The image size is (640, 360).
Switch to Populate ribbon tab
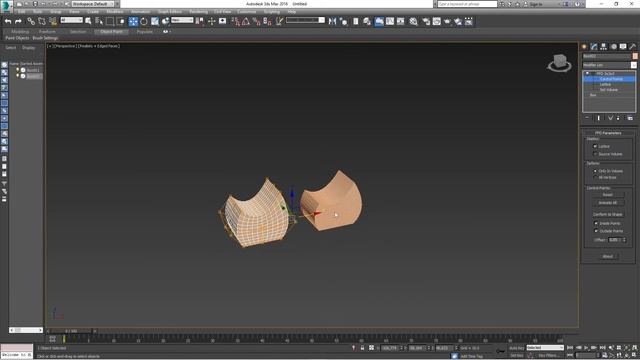tap(144, 31)
